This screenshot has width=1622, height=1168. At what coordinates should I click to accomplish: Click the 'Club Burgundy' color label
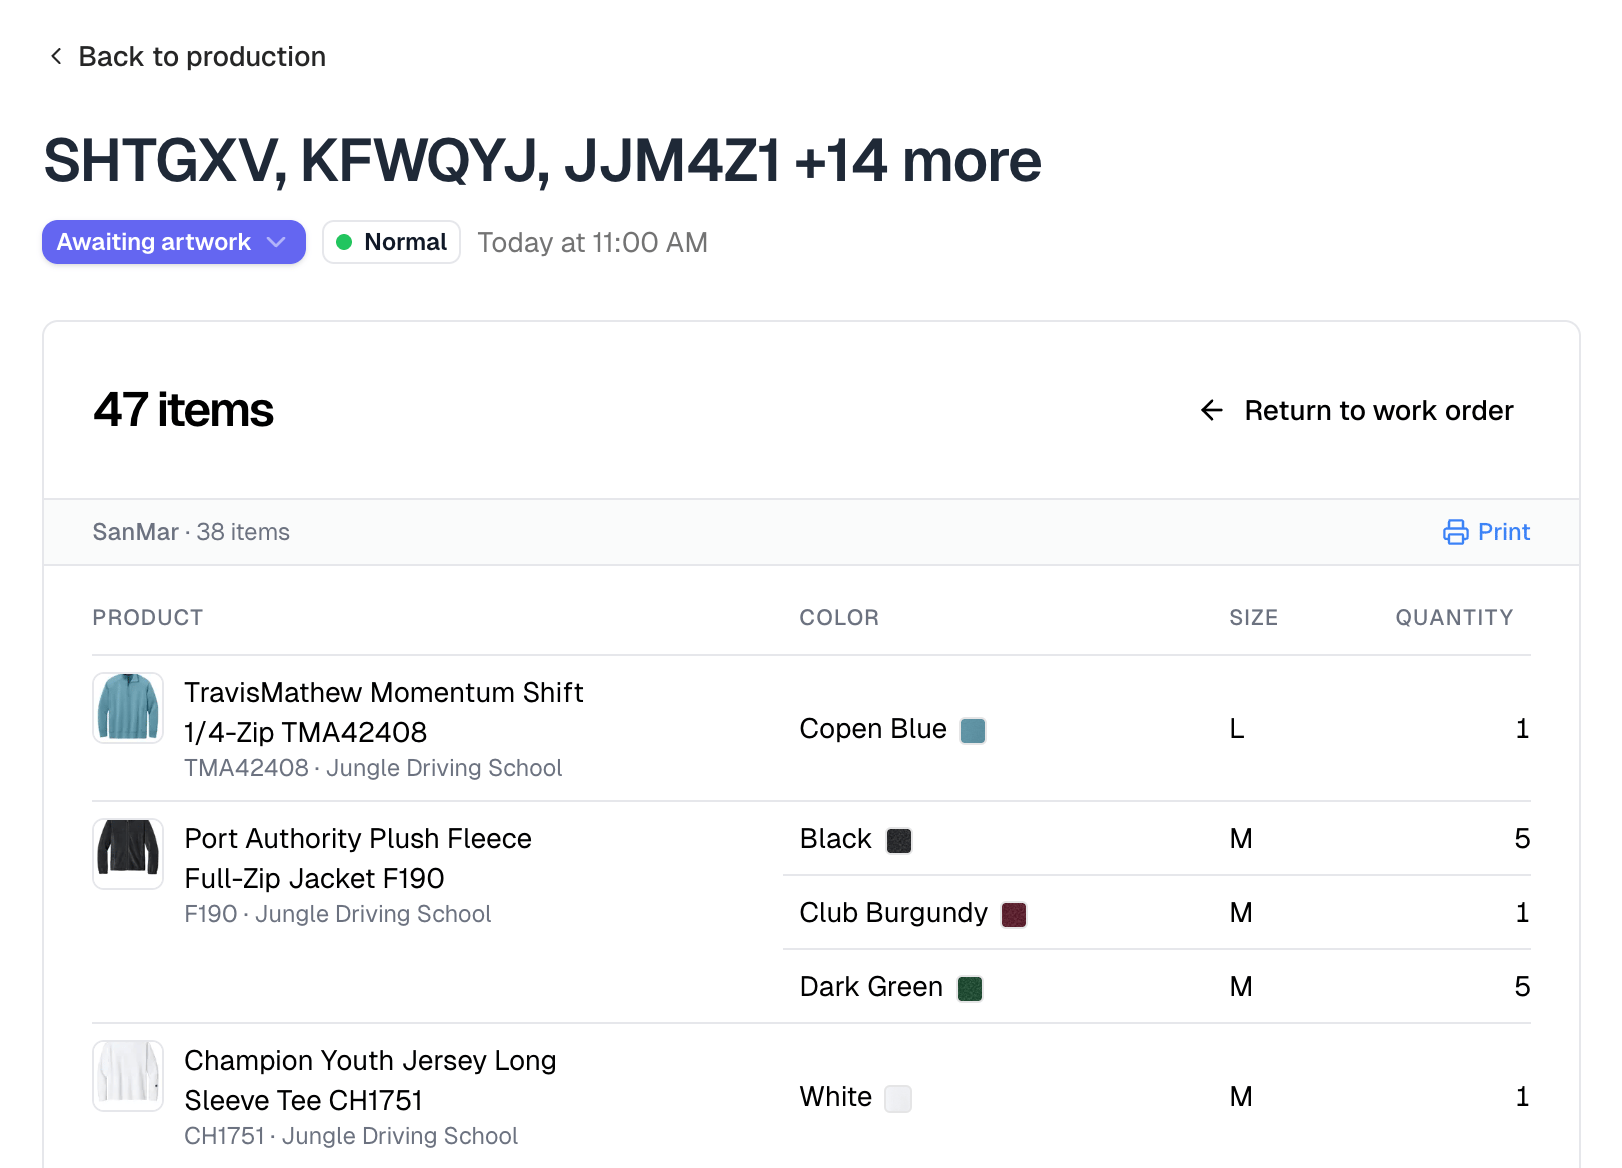894,913
